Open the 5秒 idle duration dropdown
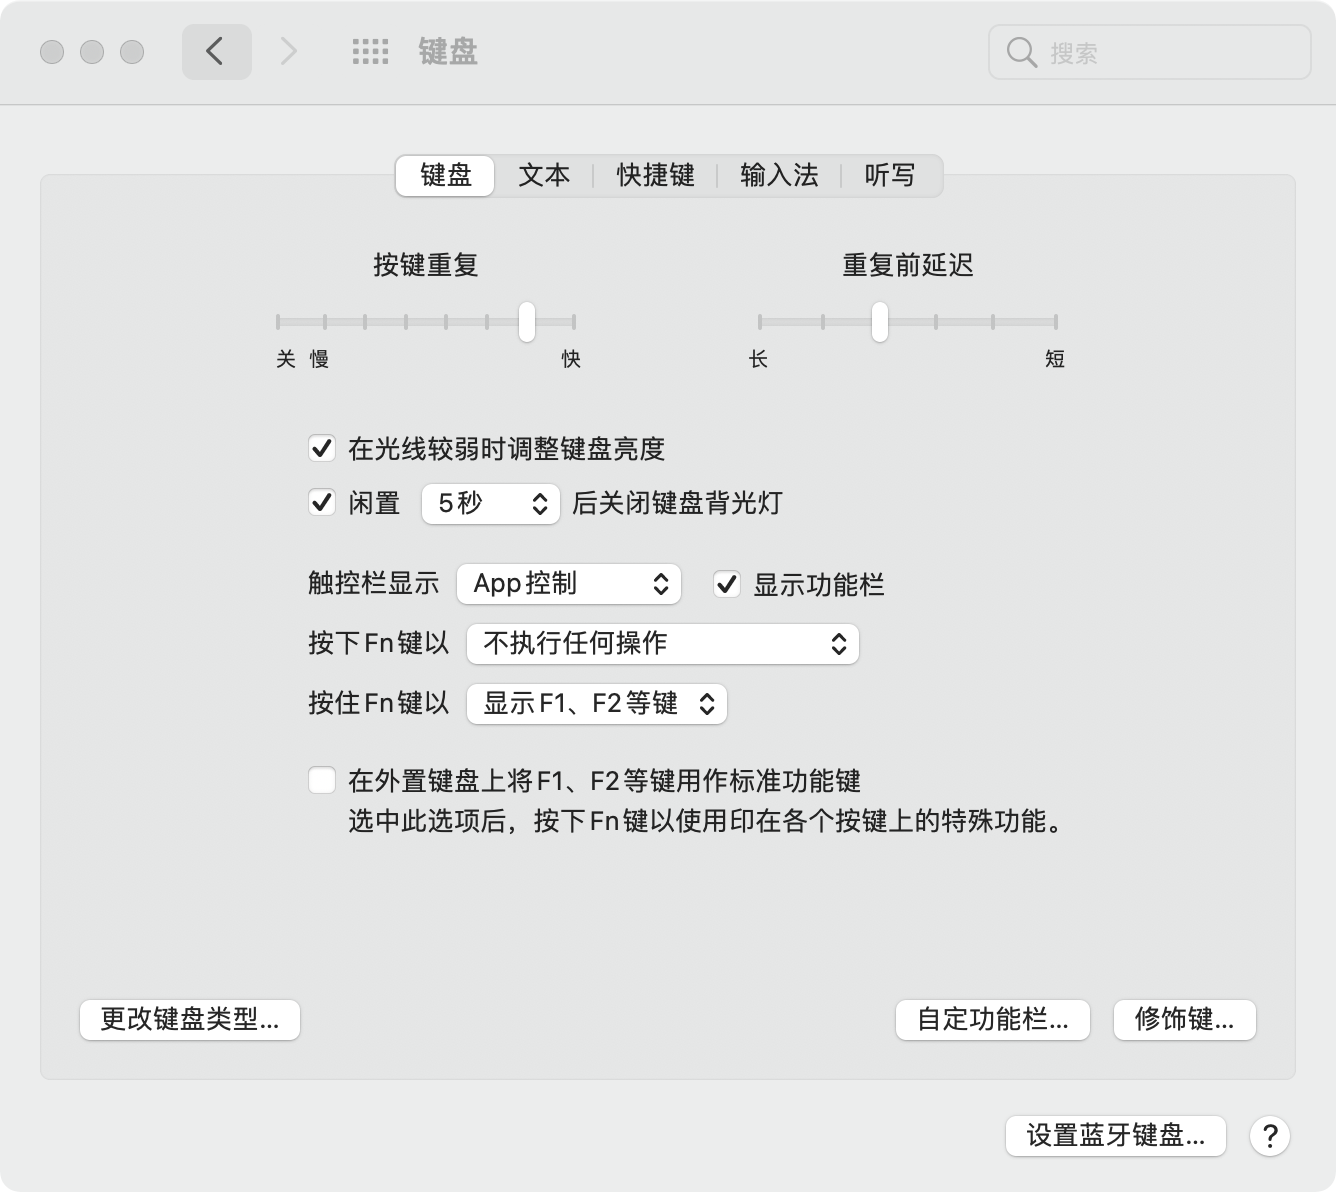The image size is (1336, 1192). click(489, 504)
